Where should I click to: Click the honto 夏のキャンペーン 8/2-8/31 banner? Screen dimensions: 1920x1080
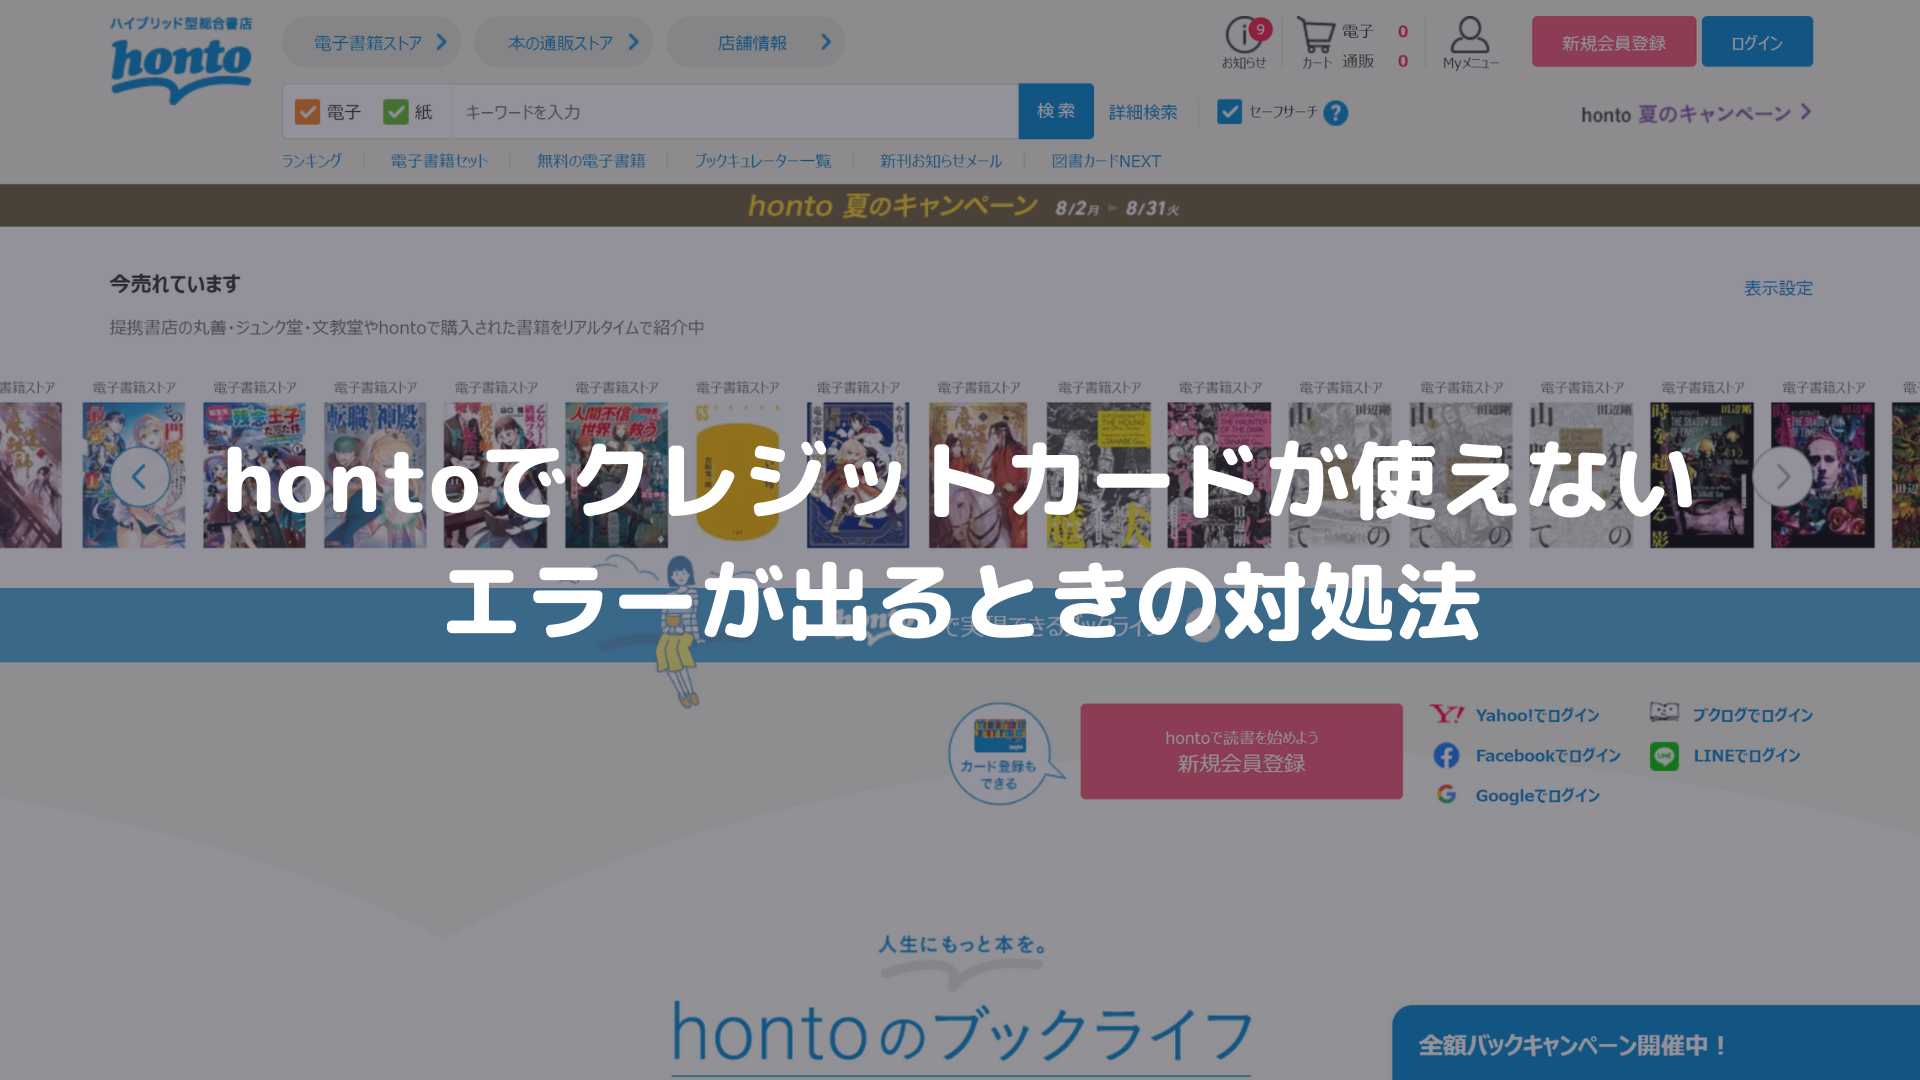point(960,205)
